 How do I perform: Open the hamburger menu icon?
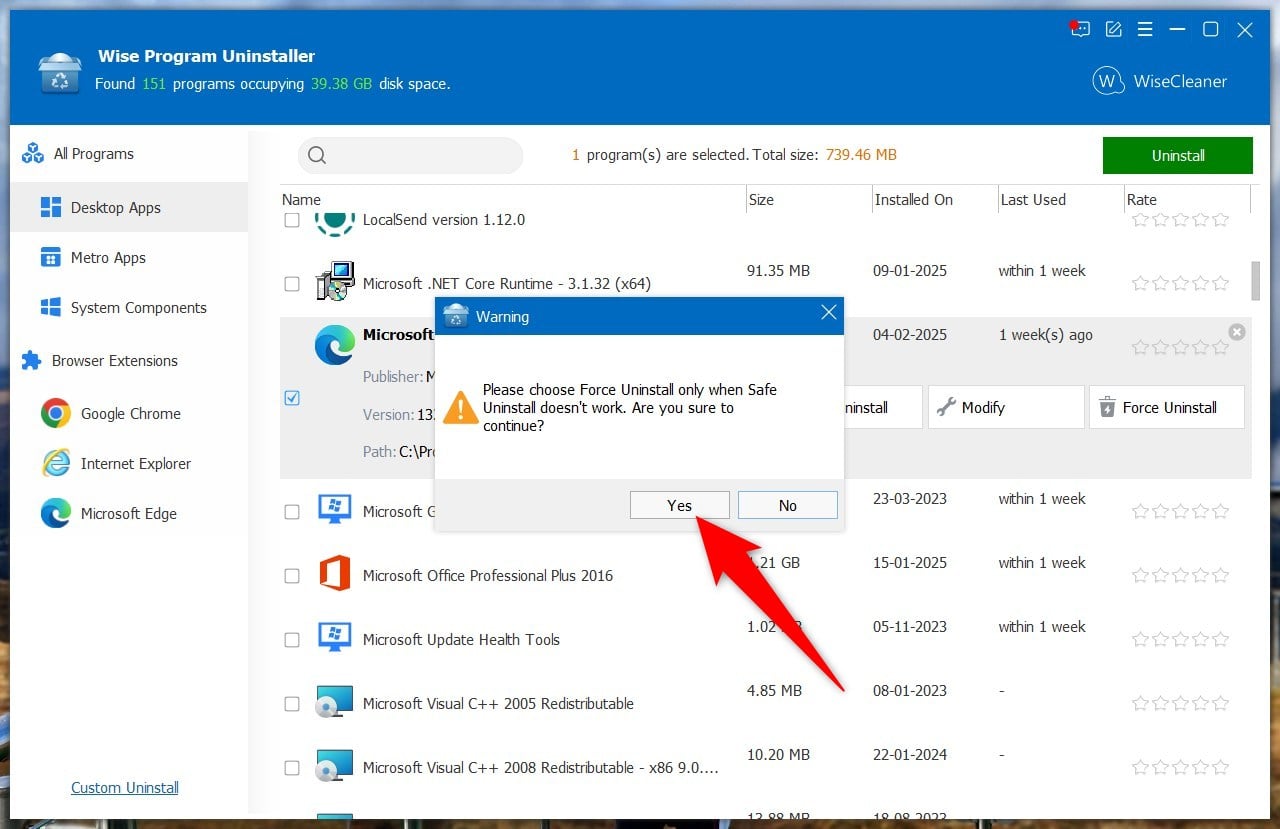tap(1145, 29)
